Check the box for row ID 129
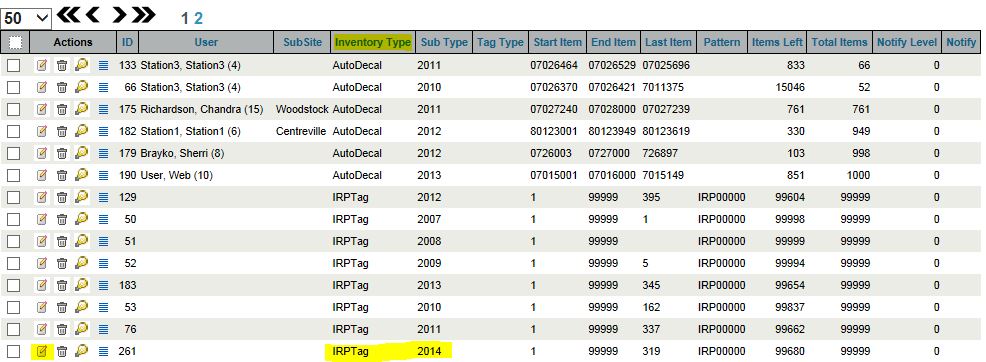986x362 pixels. pyautogui.click(x=14, y=197)
